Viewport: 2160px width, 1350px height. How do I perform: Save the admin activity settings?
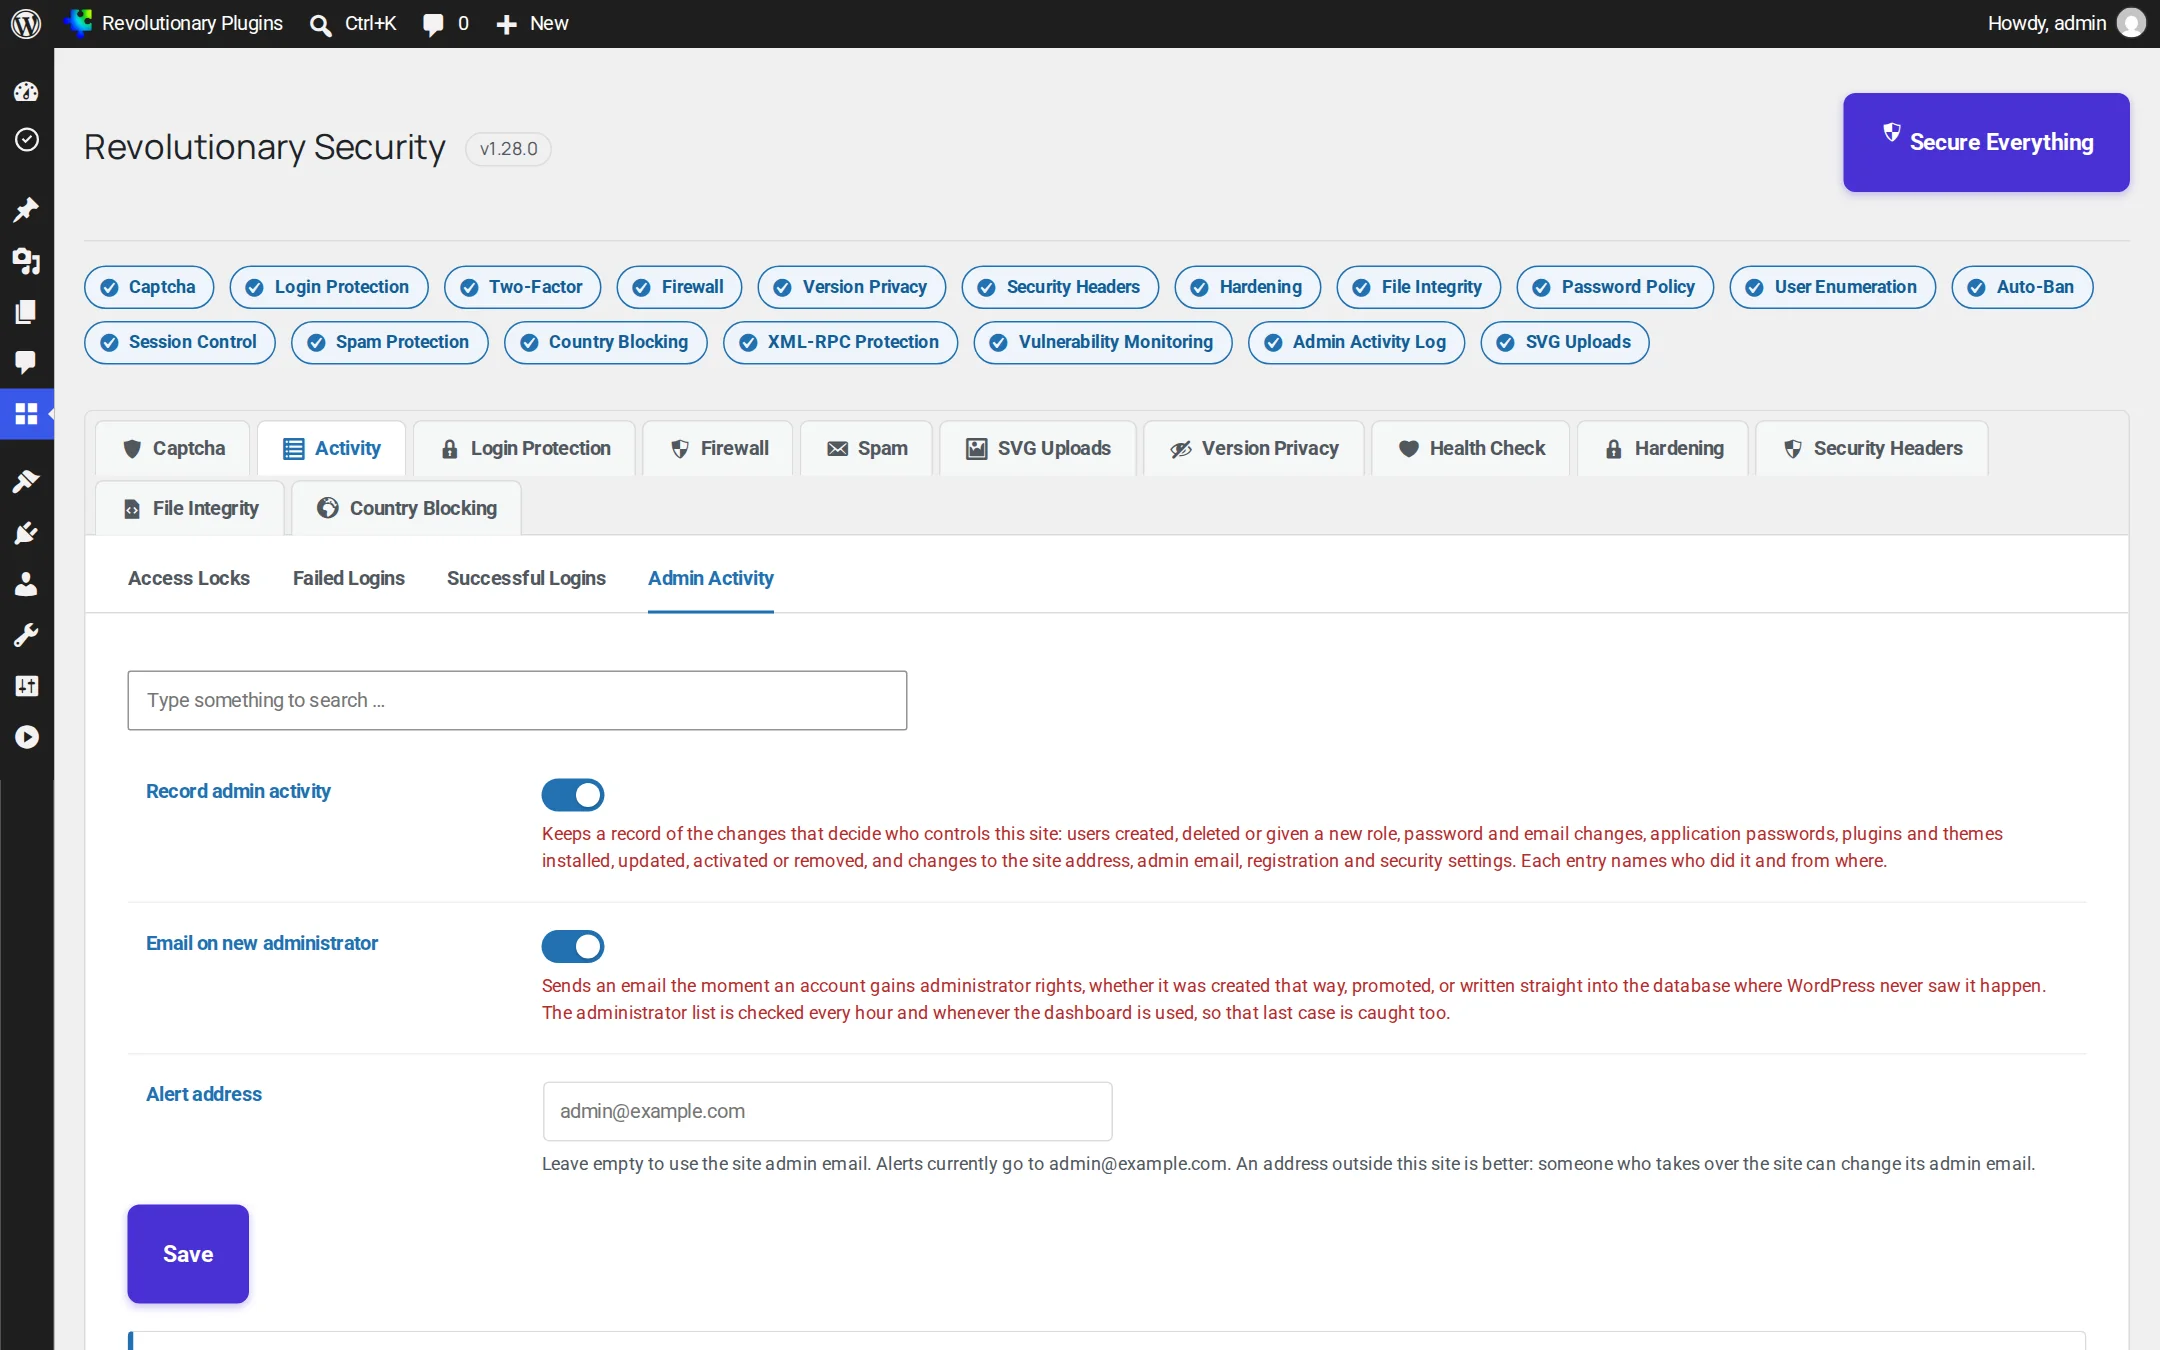[188, 1254]
